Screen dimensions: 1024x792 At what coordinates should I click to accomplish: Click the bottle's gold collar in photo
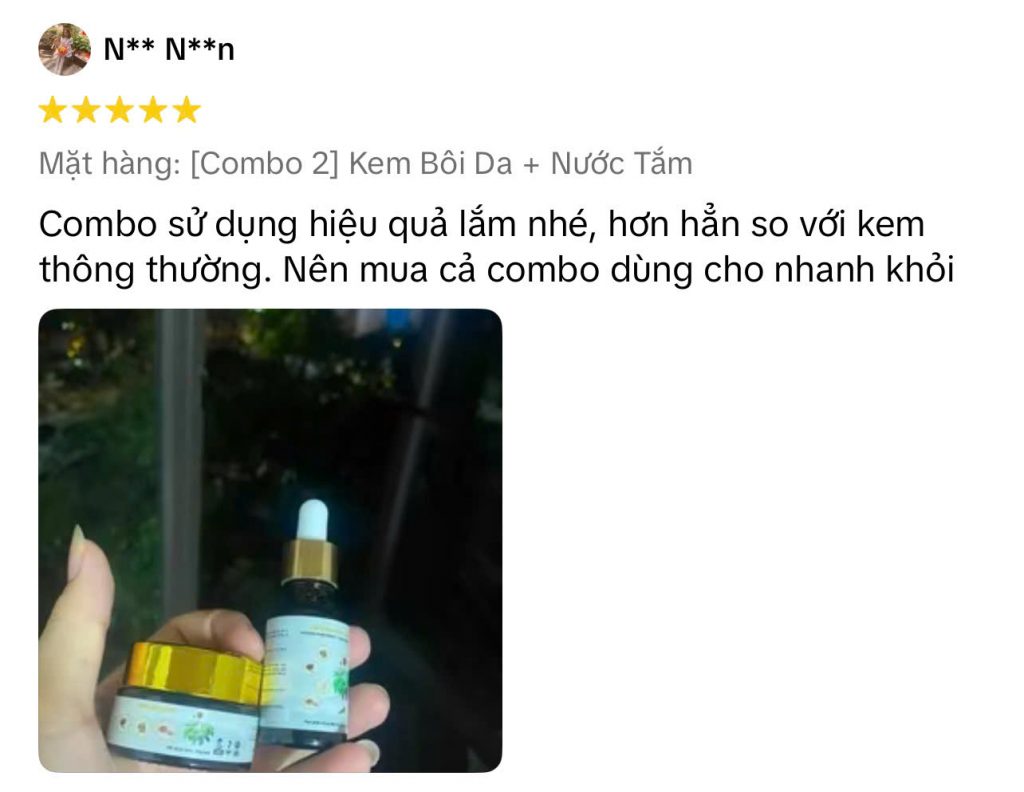(310, 562)
